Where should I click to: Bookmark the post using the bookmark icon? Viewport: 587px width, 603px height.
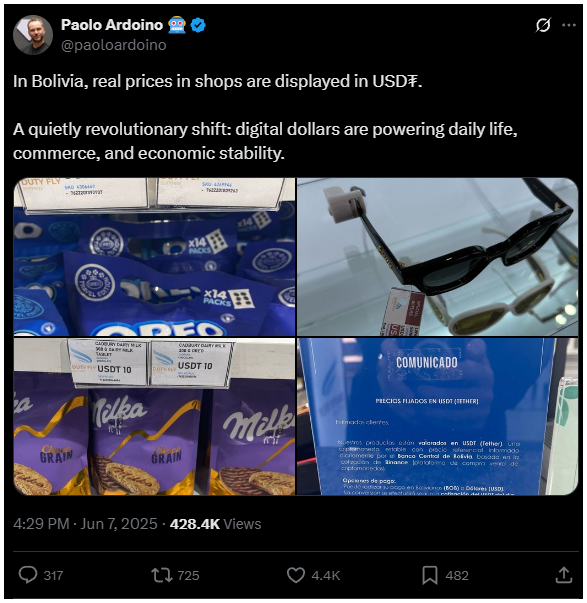point(430,575)
